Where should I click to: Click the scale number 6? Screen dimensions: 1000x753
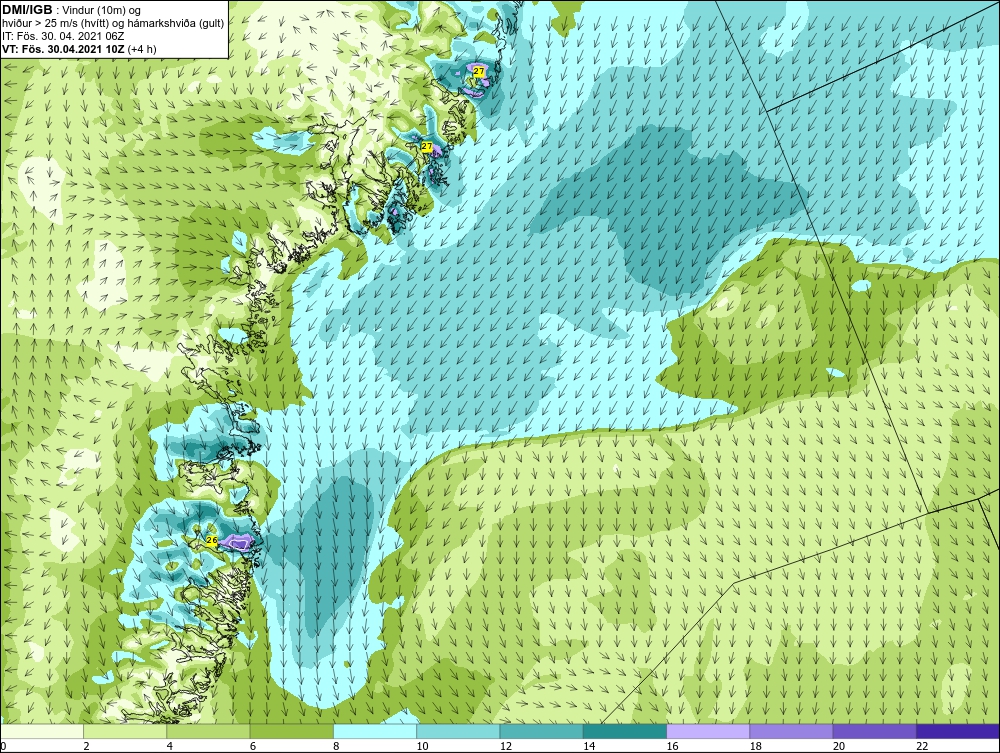(253, 747)
